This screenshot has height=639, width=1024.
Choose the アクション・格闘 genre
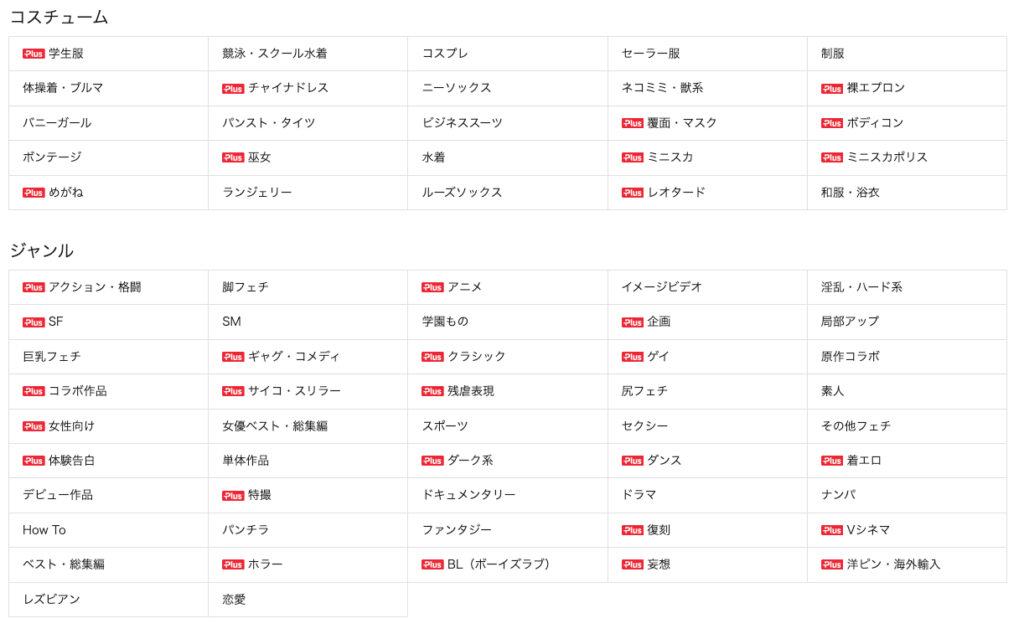point(94,287)
